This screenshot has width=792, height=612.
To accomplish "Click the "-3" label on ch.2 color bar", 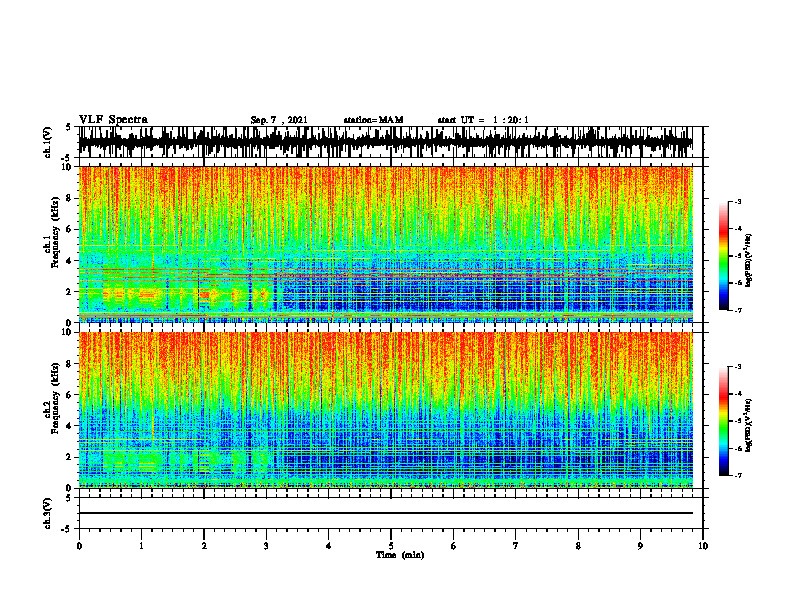I will point(738,367).
